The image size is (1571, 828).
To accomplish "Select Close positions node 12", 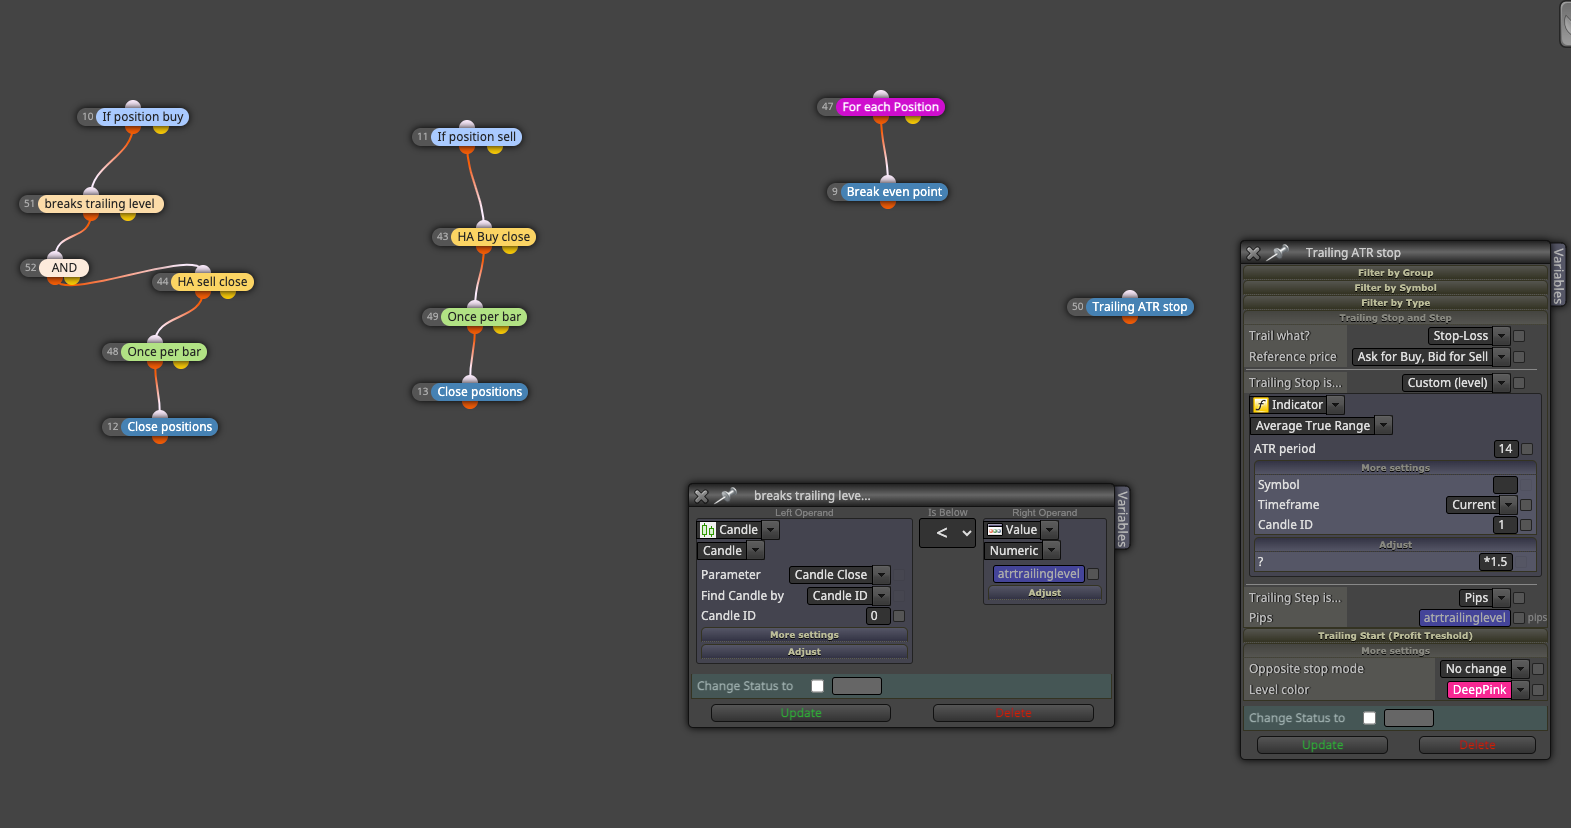I will [170, 427].
